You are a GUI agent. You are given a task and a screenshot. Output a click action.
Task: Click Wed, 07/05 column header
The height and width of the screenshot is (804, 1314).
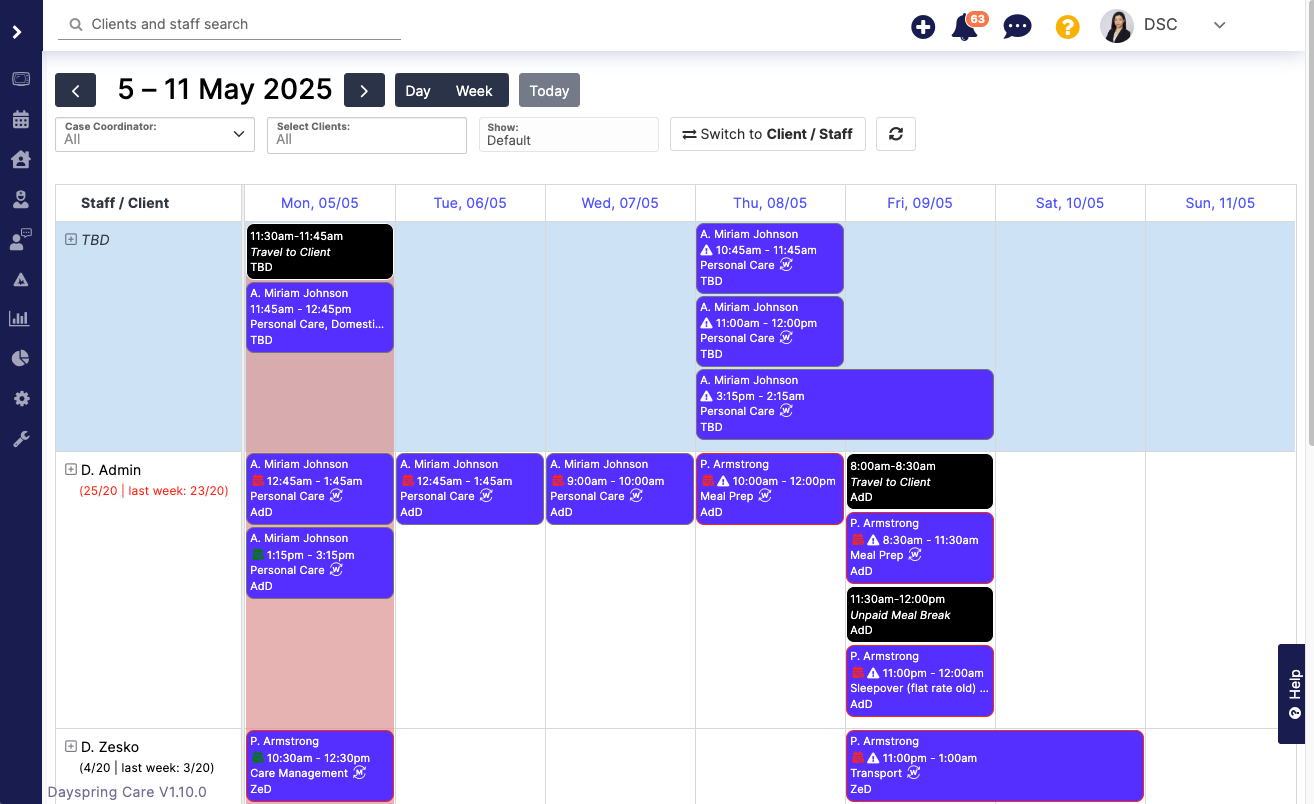click(620, 203)
